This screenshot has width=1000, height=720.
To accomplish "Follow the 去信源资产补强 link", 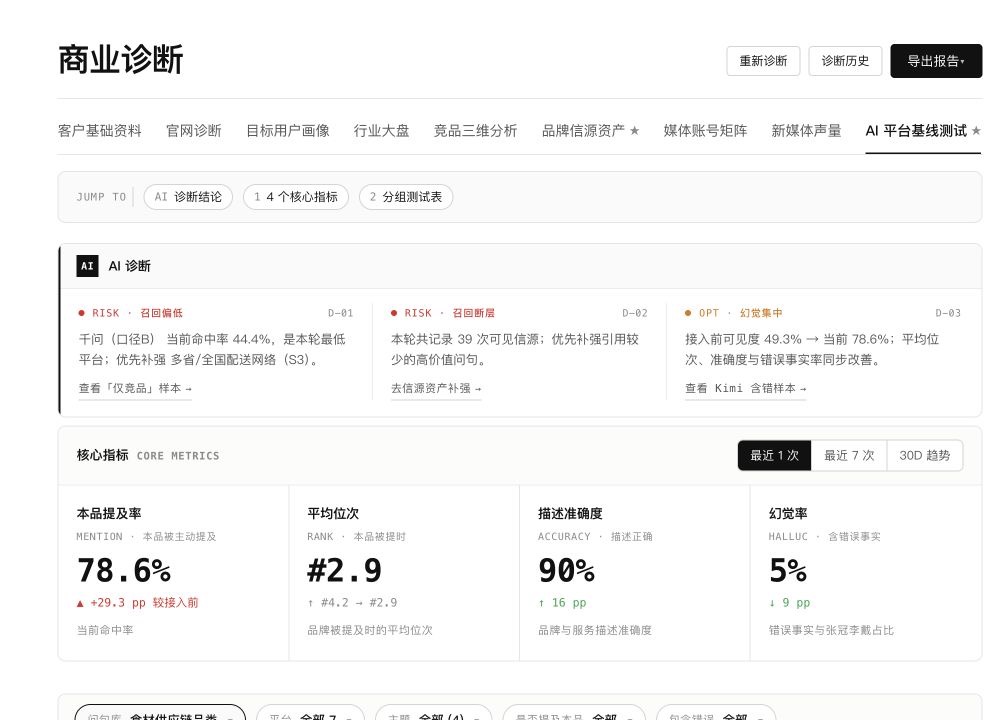I will [436, 388].
